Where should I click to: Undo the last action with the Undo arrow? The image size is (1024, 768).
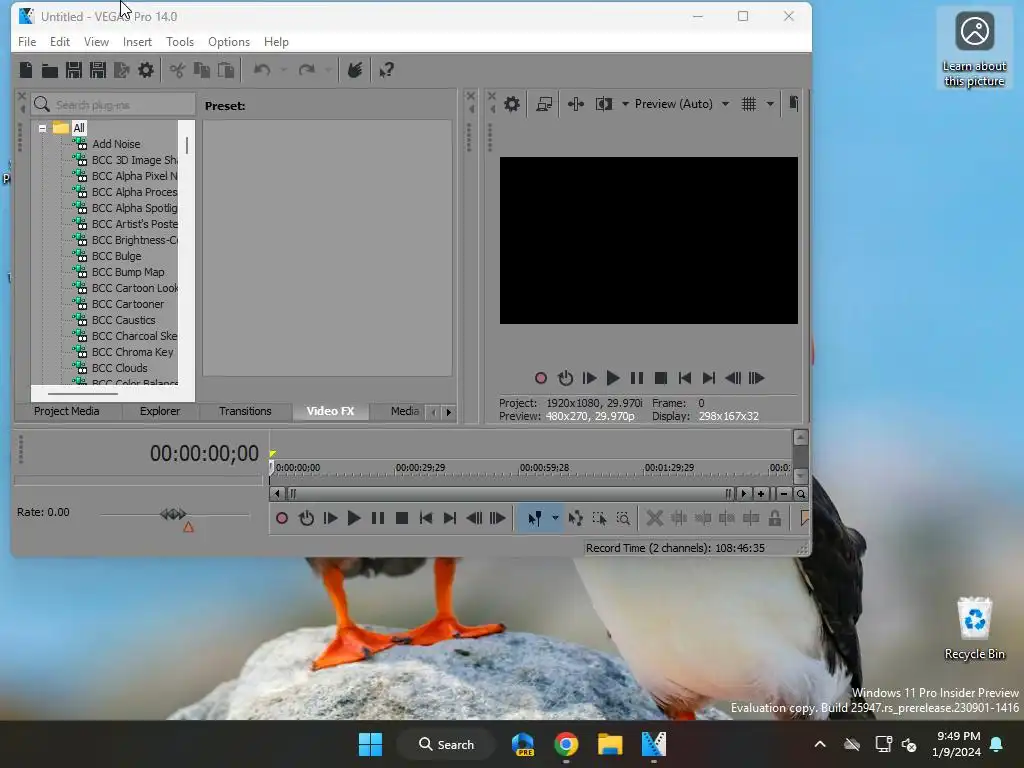(262, 70)
